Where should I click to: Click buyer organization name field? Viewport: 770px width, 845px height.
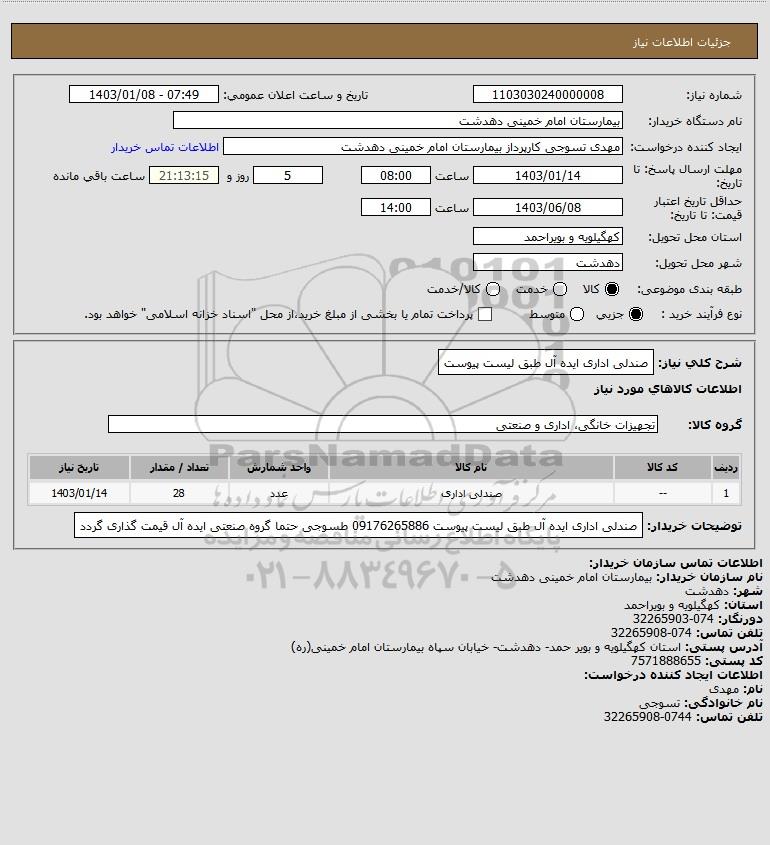(398, 121)
